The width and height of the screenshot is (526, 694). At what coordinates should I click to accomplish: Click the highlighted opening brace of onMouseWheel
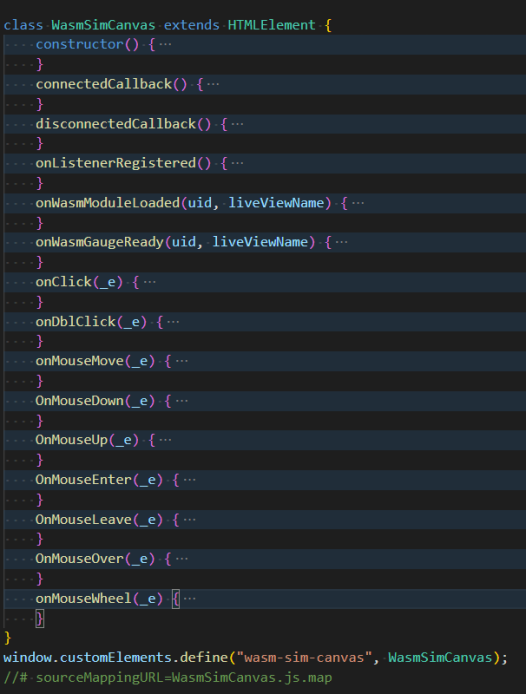tap(176, 599)
